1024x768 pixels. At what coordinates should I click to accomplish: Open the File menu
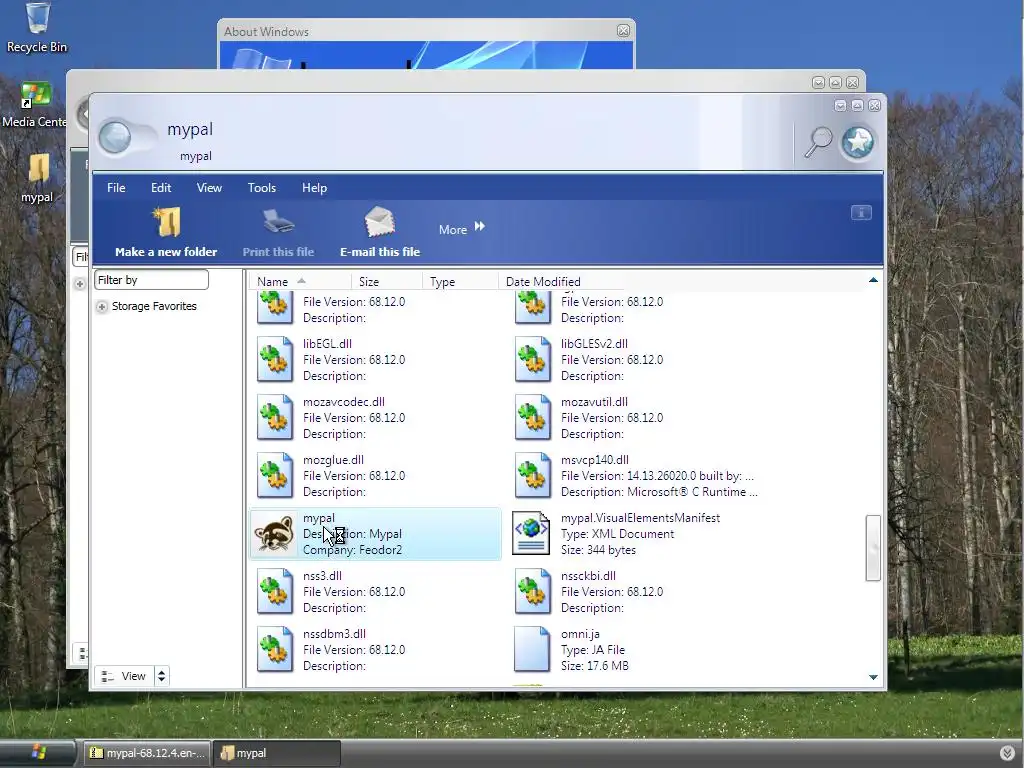[116, 188]
